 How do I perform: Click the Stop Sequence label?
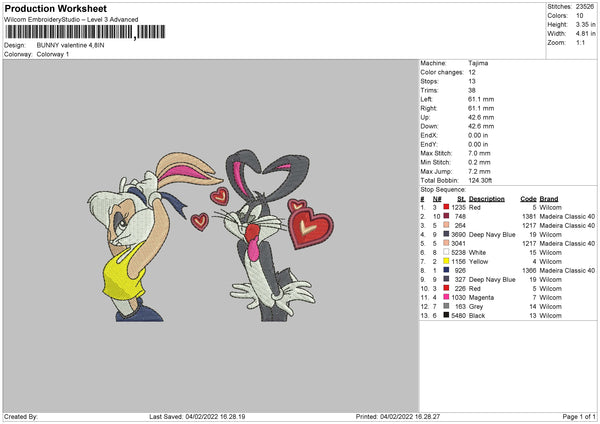443,189
